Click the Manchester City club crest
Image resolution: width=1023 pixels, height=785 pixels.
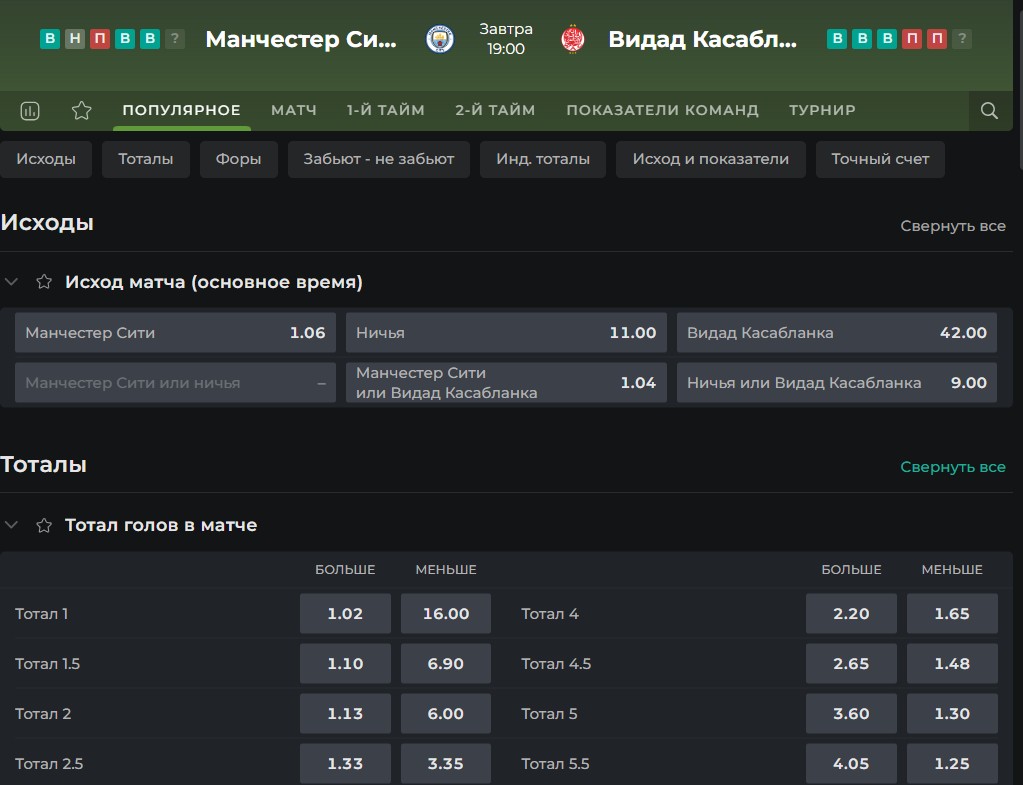[440, 39]
